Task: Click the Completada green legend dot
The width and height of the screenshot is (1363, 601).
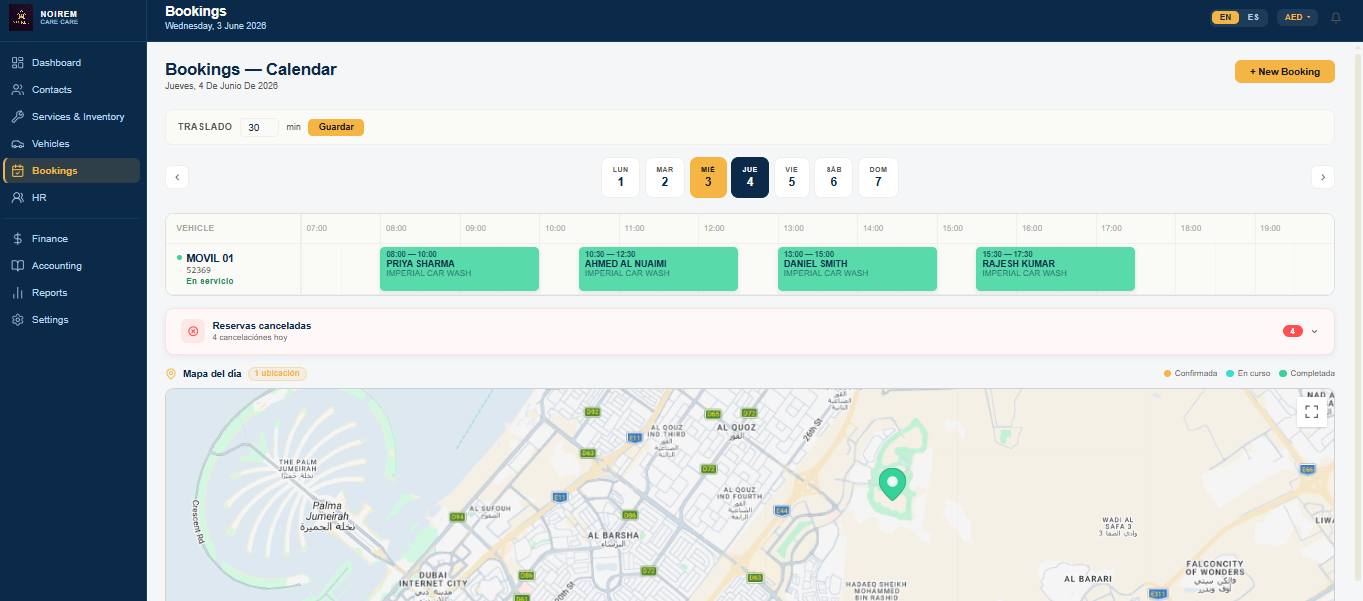Action: [x=1283, y=374]
